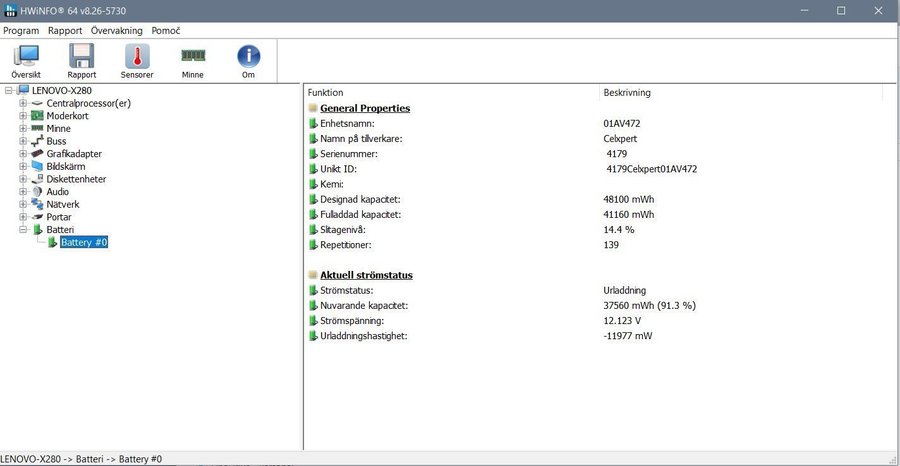Click the Centralprocessor(er) chip icon
The width and height of the screenshot is (900, 466).
[37, 103]
